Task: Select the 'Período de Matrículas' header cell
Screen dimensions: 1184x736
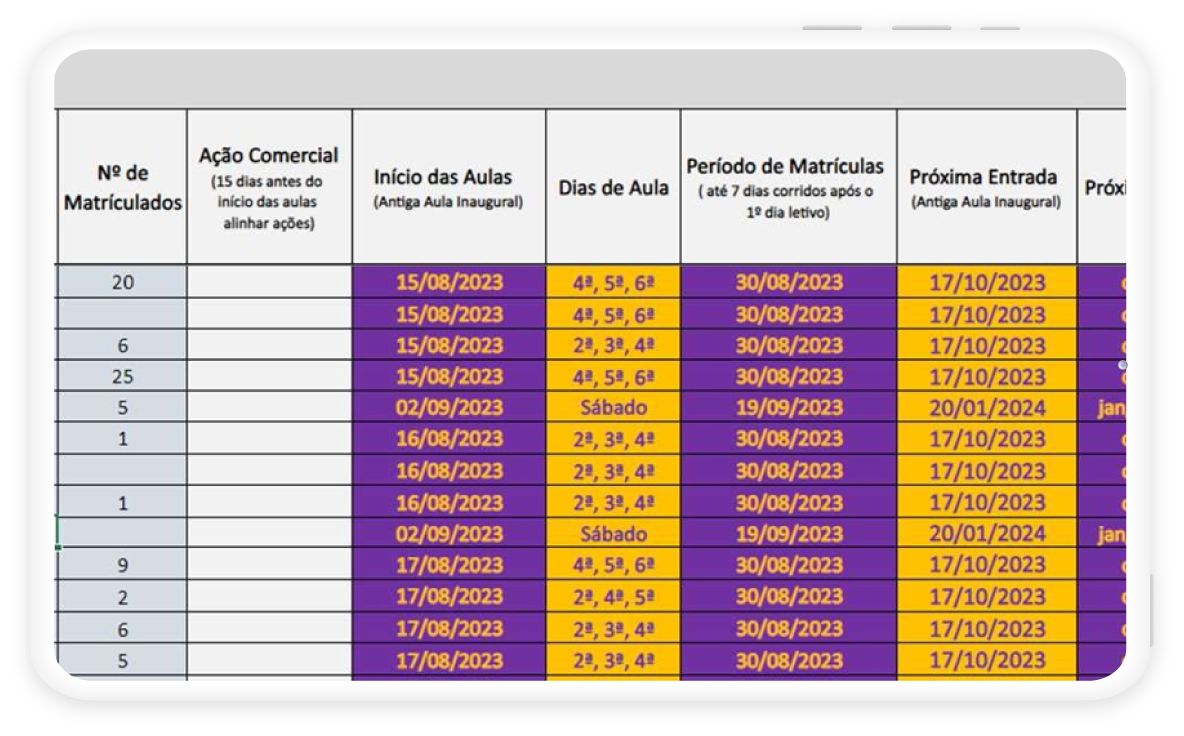Action: [788, 187]
